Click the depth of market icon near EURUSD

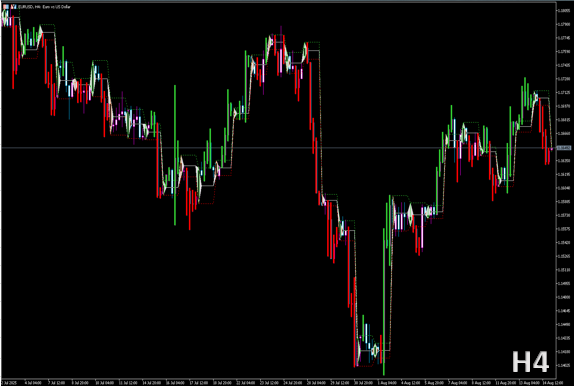pos(13,7)
